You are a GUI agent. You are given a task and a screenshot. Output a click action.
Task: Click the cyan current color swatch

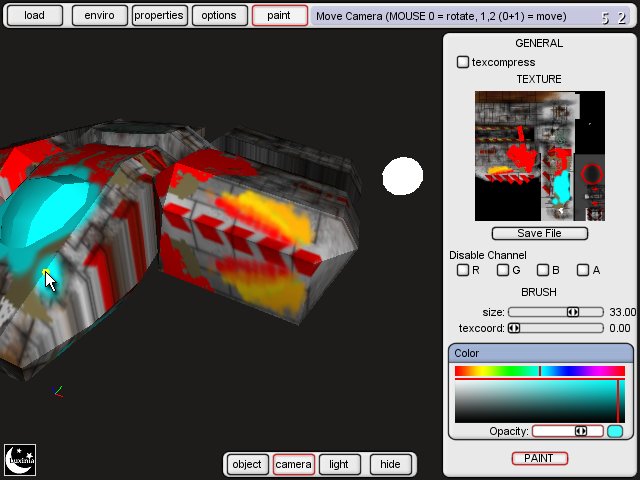615,431
